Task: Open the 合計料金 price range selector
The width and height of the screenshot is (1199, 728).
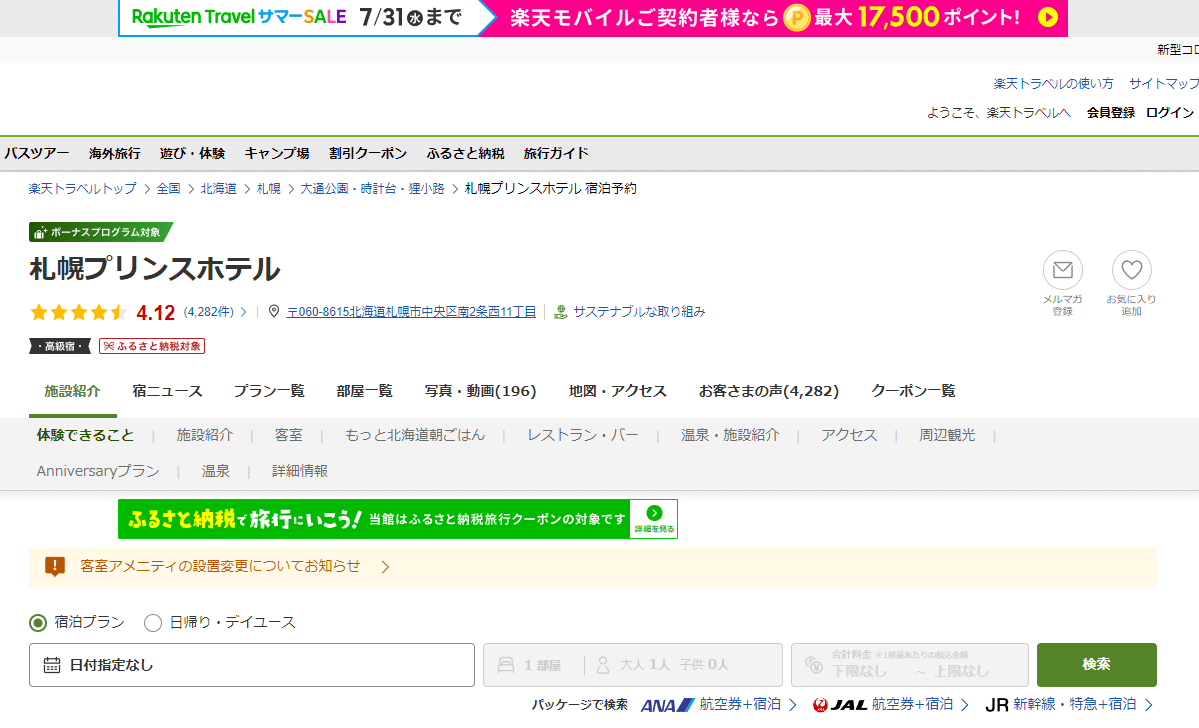Action: 910,665
